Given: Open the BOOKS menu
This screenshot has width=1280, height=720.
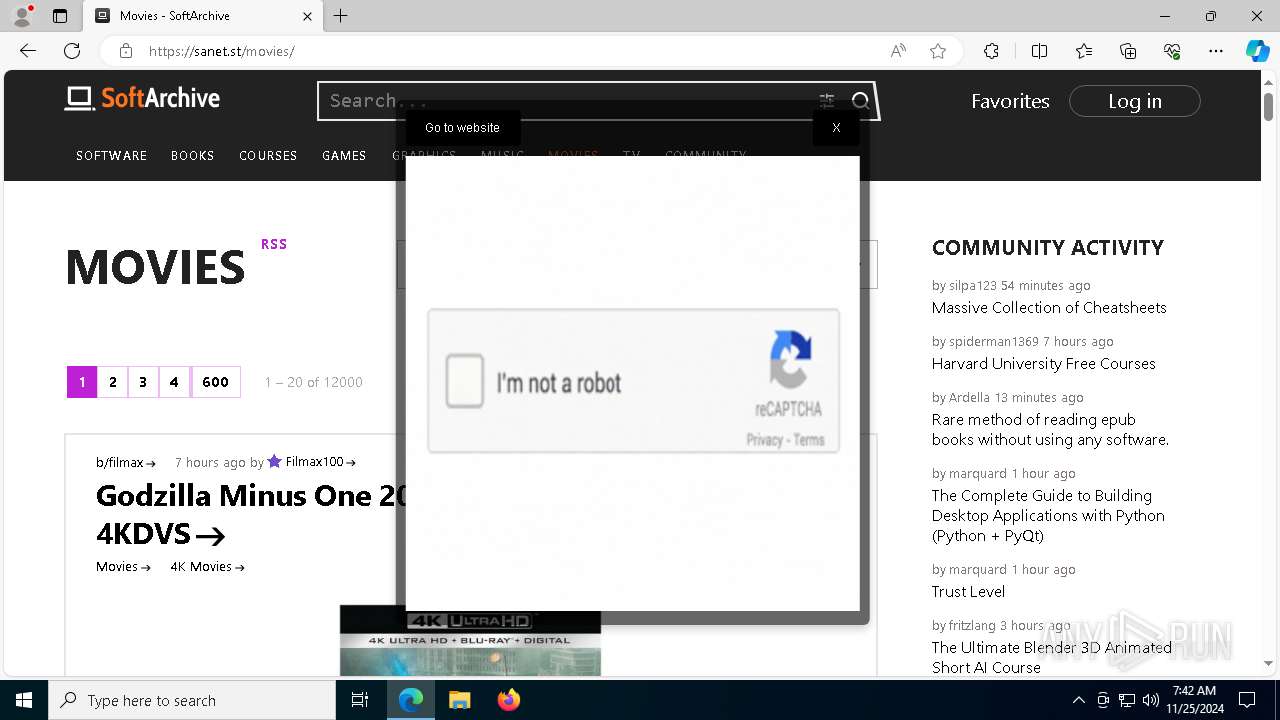Looking at the screenshot, I should coord(192,155).
